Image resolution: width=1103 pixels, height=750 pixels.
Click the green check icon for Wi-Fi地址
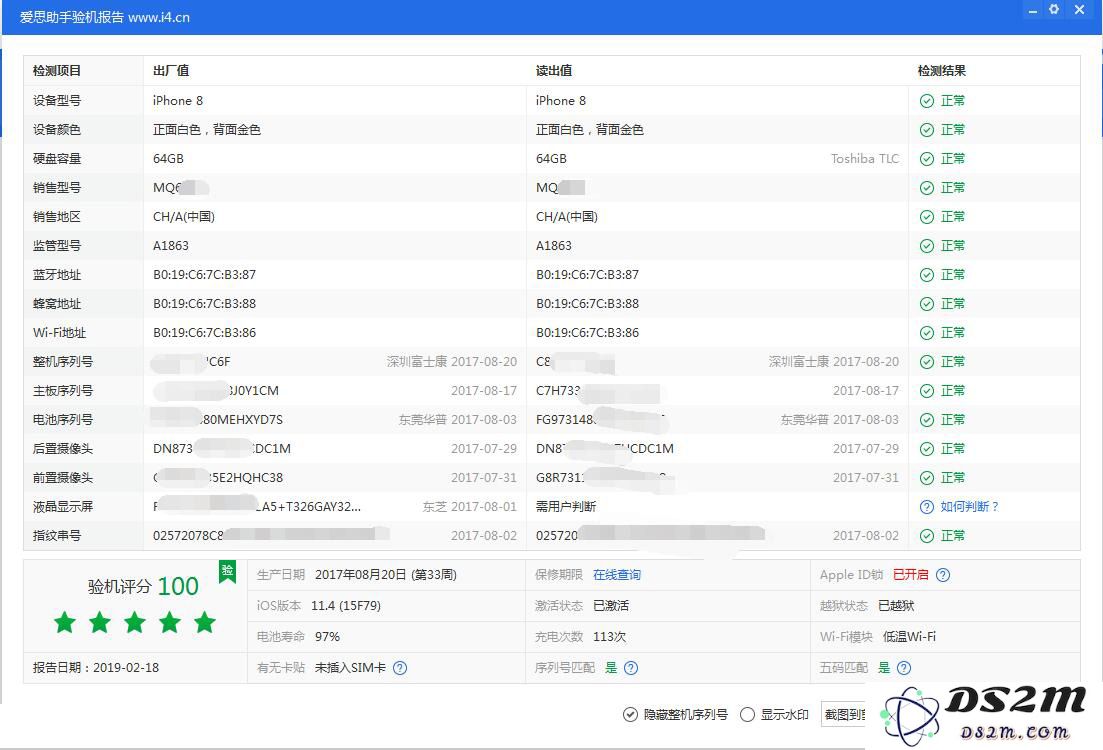[x=926, y=333]
